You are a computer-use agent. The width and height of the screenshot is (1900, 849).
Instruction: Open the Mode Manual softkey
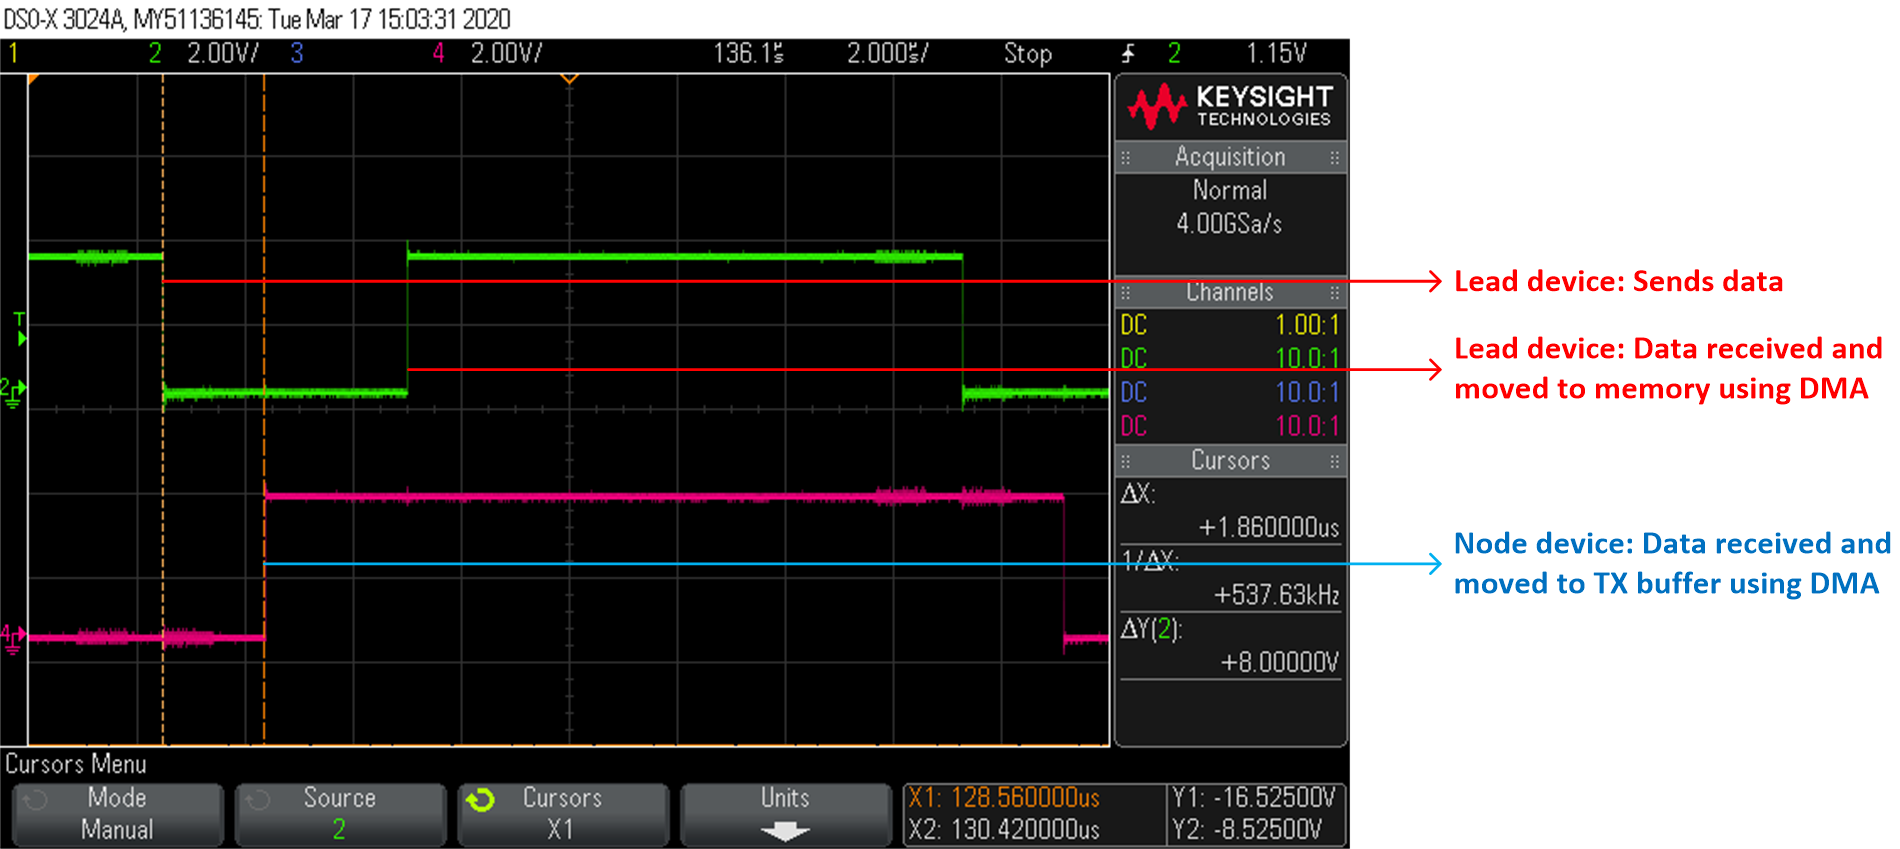(117, 814)
